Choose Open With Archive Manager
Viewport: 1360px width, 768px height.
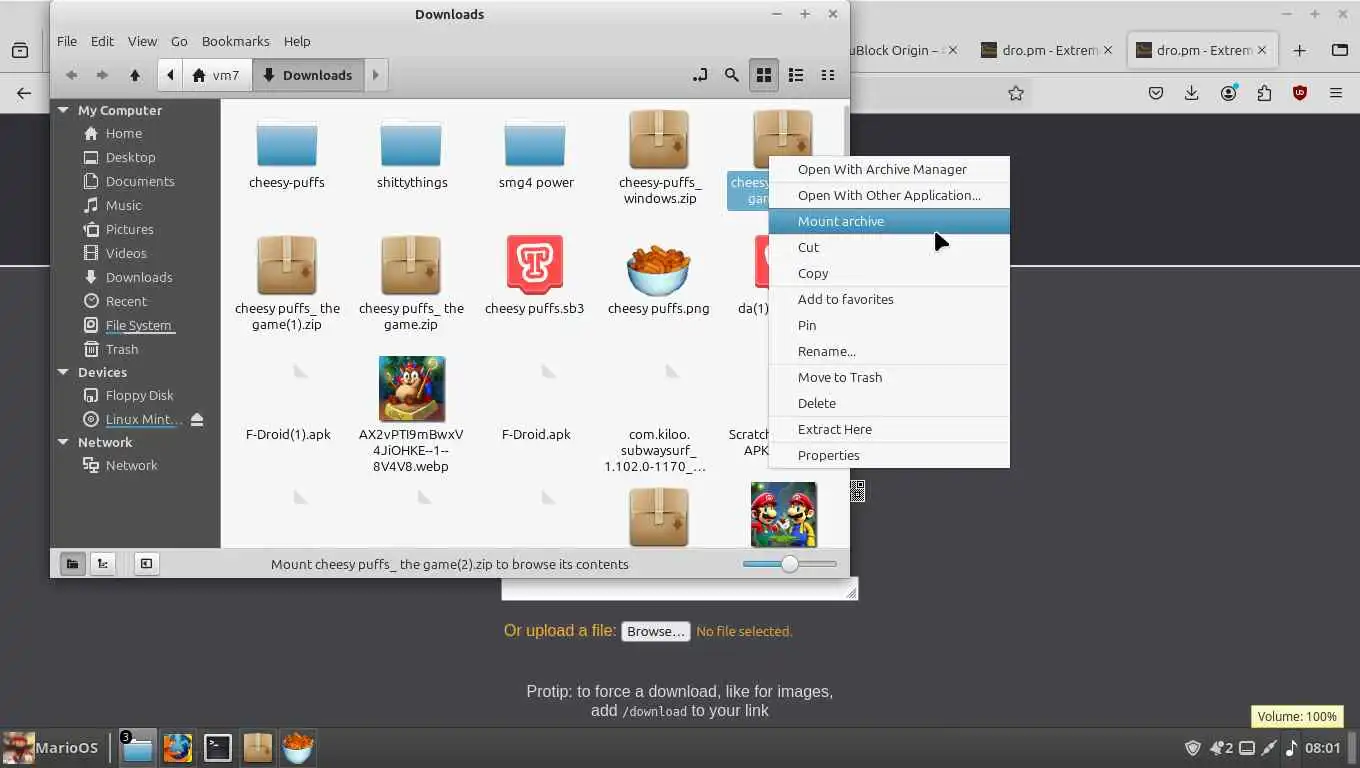pos(889,169)
